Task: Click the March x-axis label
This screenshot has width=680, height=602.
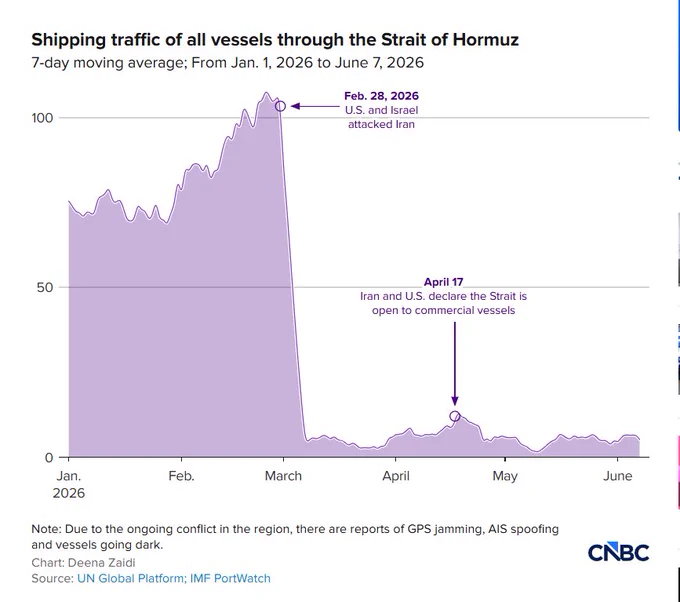Action: click(283, 476)
